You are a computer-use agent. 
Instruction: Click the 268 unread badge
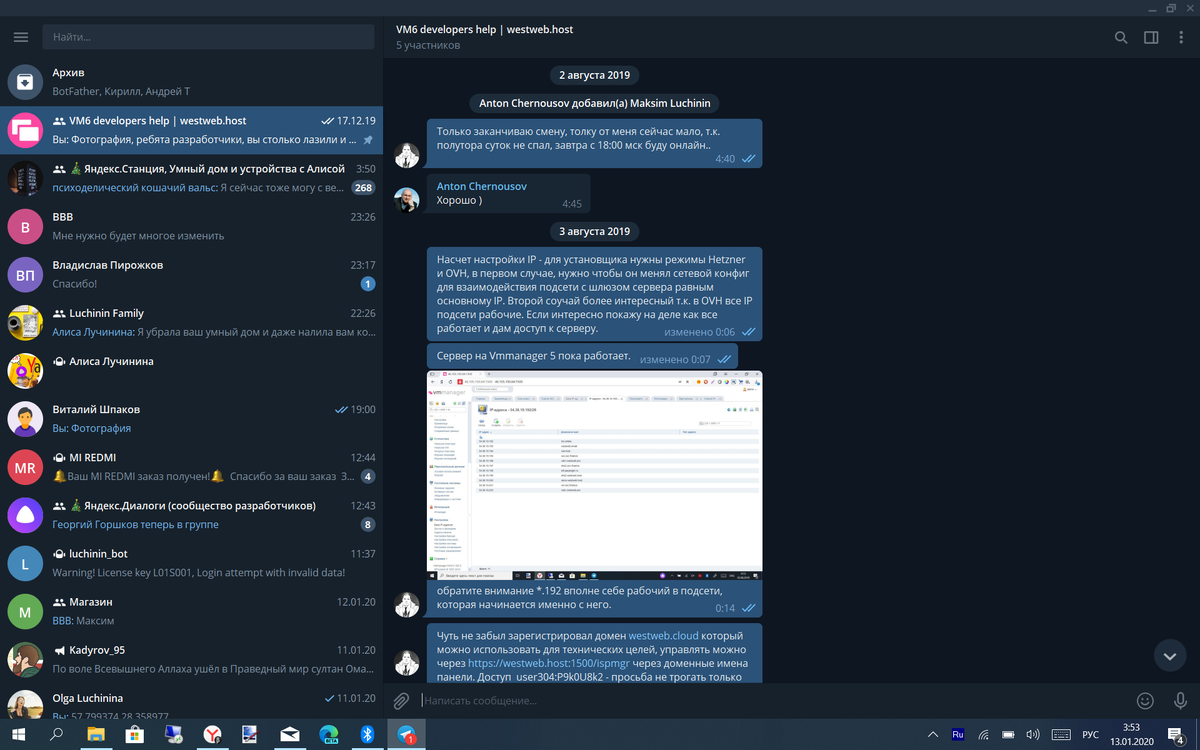point(363,188)
